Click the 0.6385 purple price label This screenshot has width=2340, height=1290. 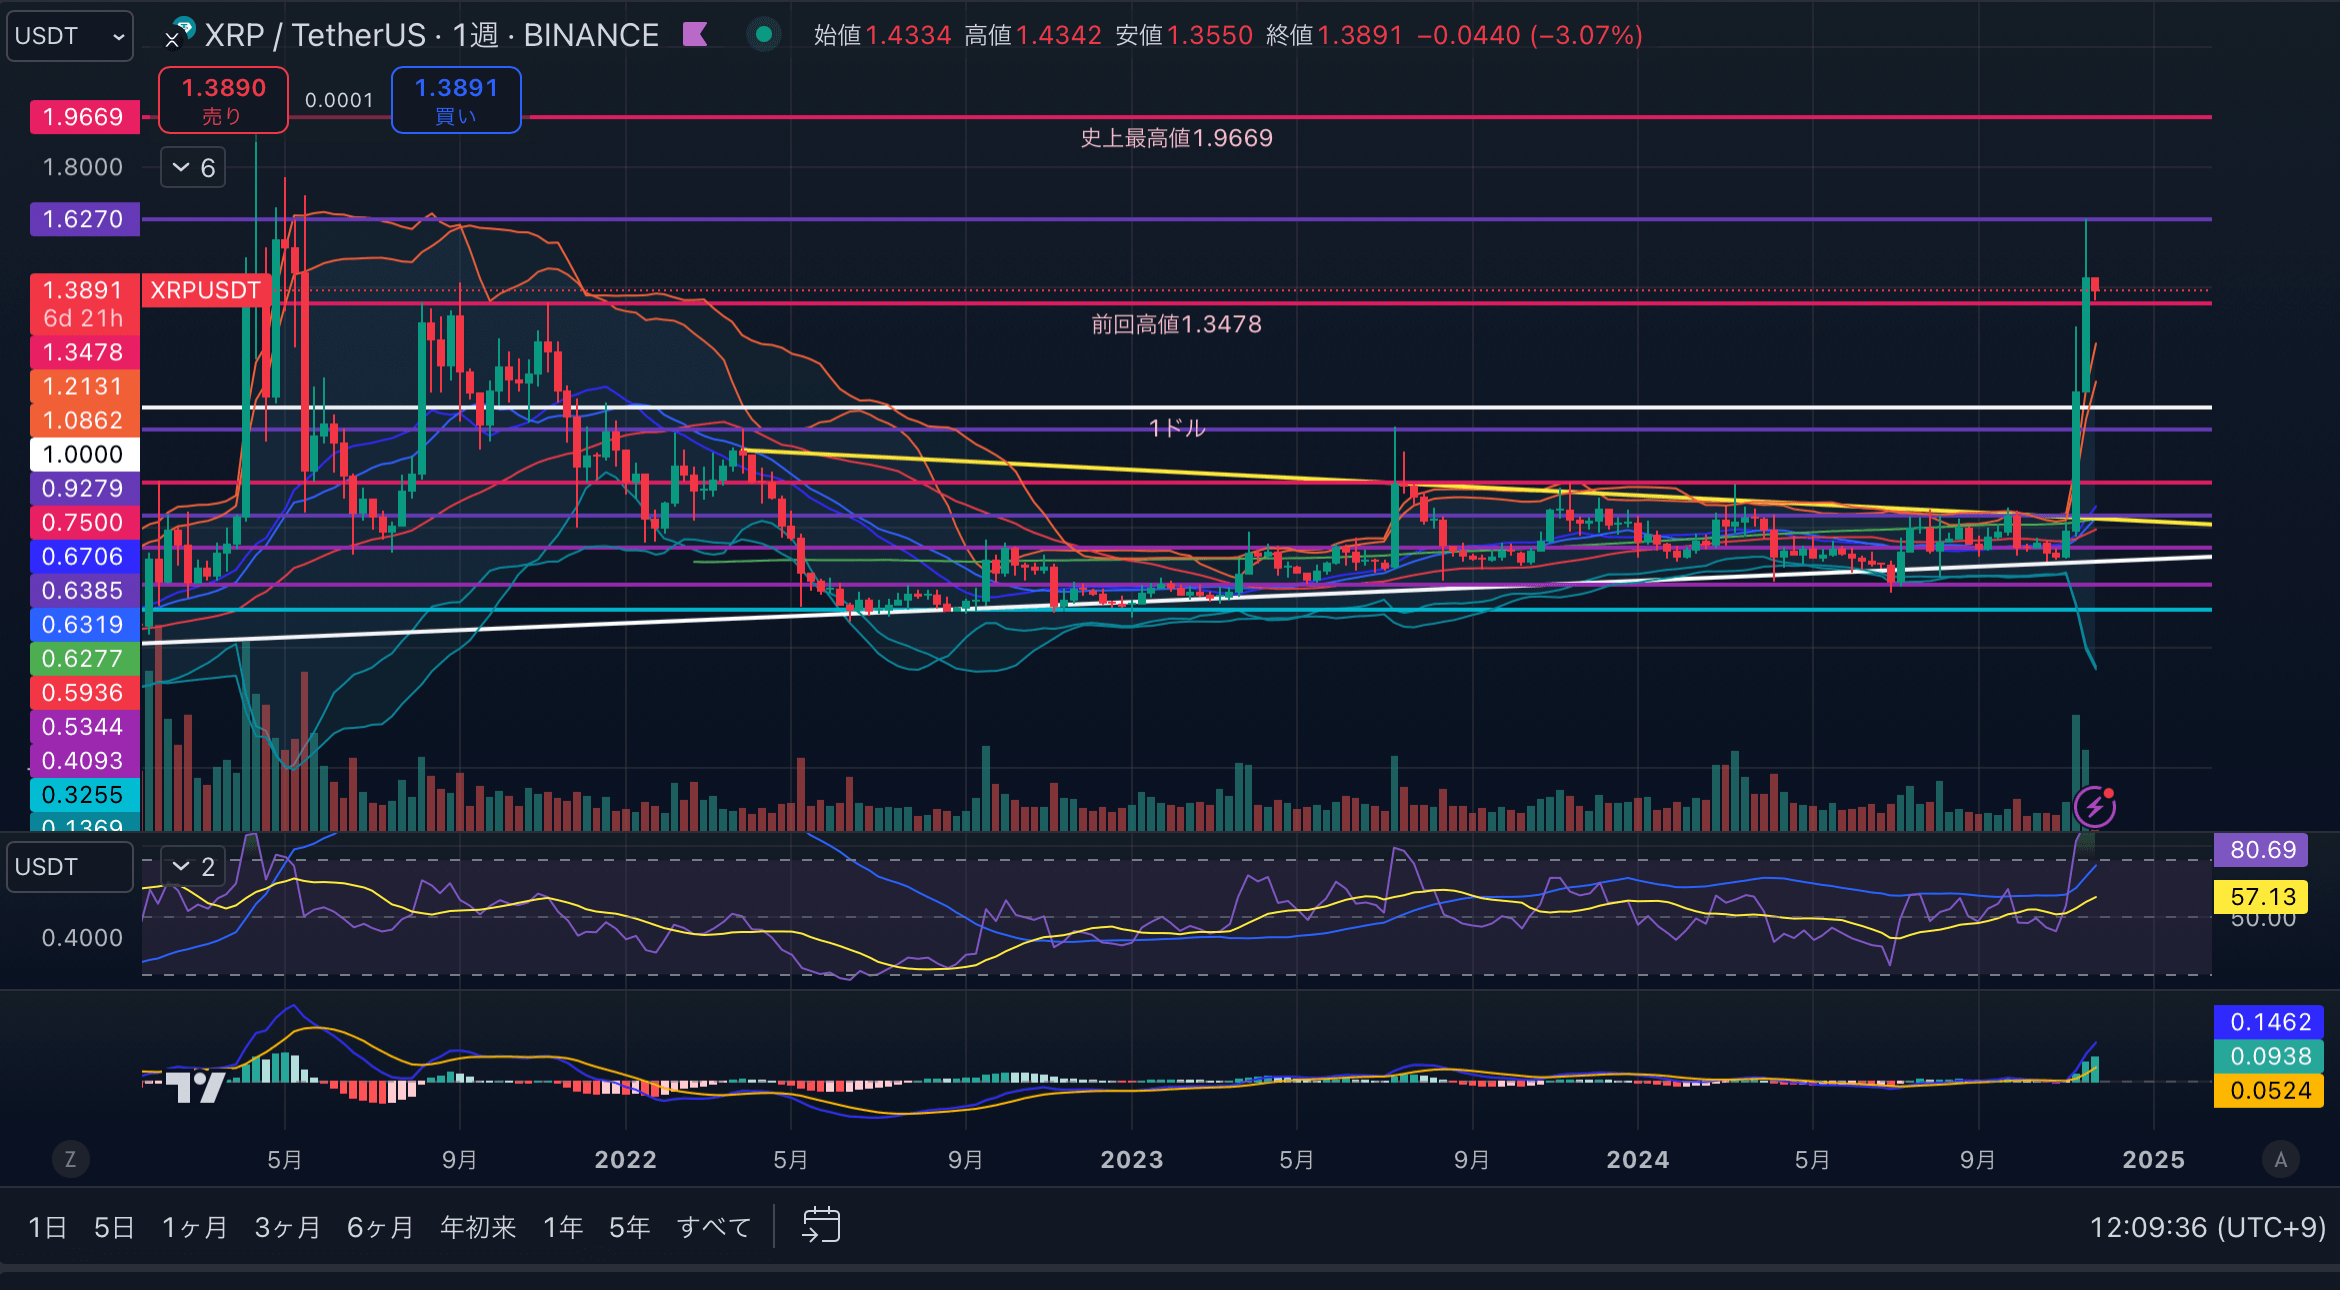point(84,590)
